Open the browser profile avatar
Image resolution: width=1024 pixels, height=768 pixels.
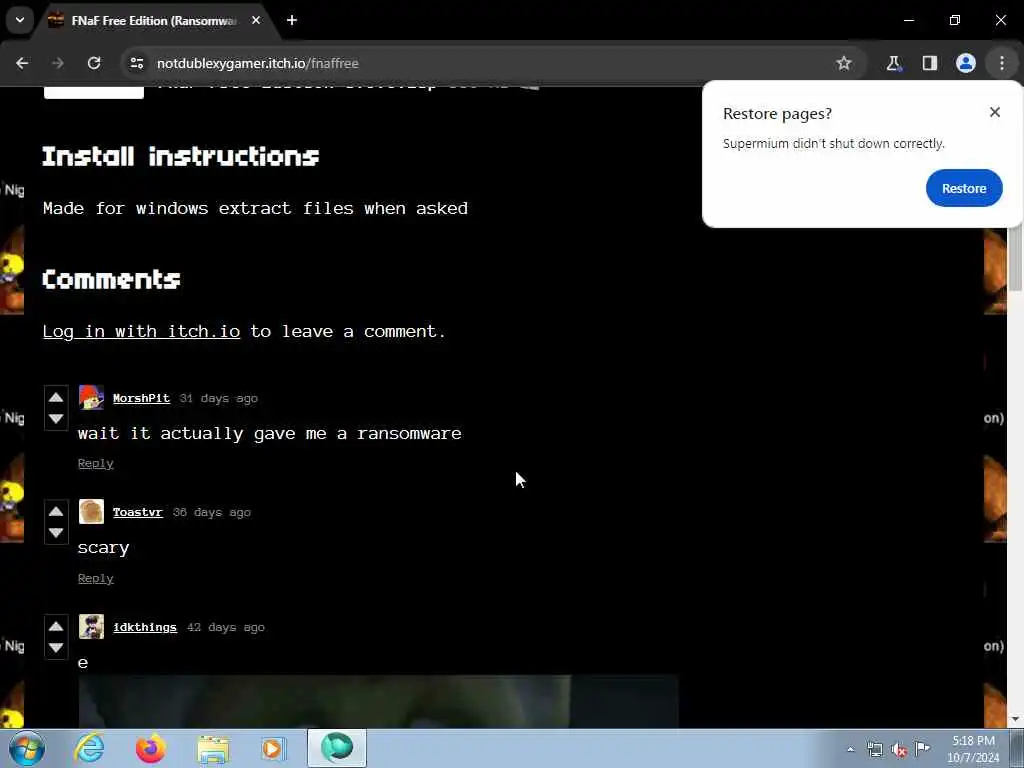(966, 63)
